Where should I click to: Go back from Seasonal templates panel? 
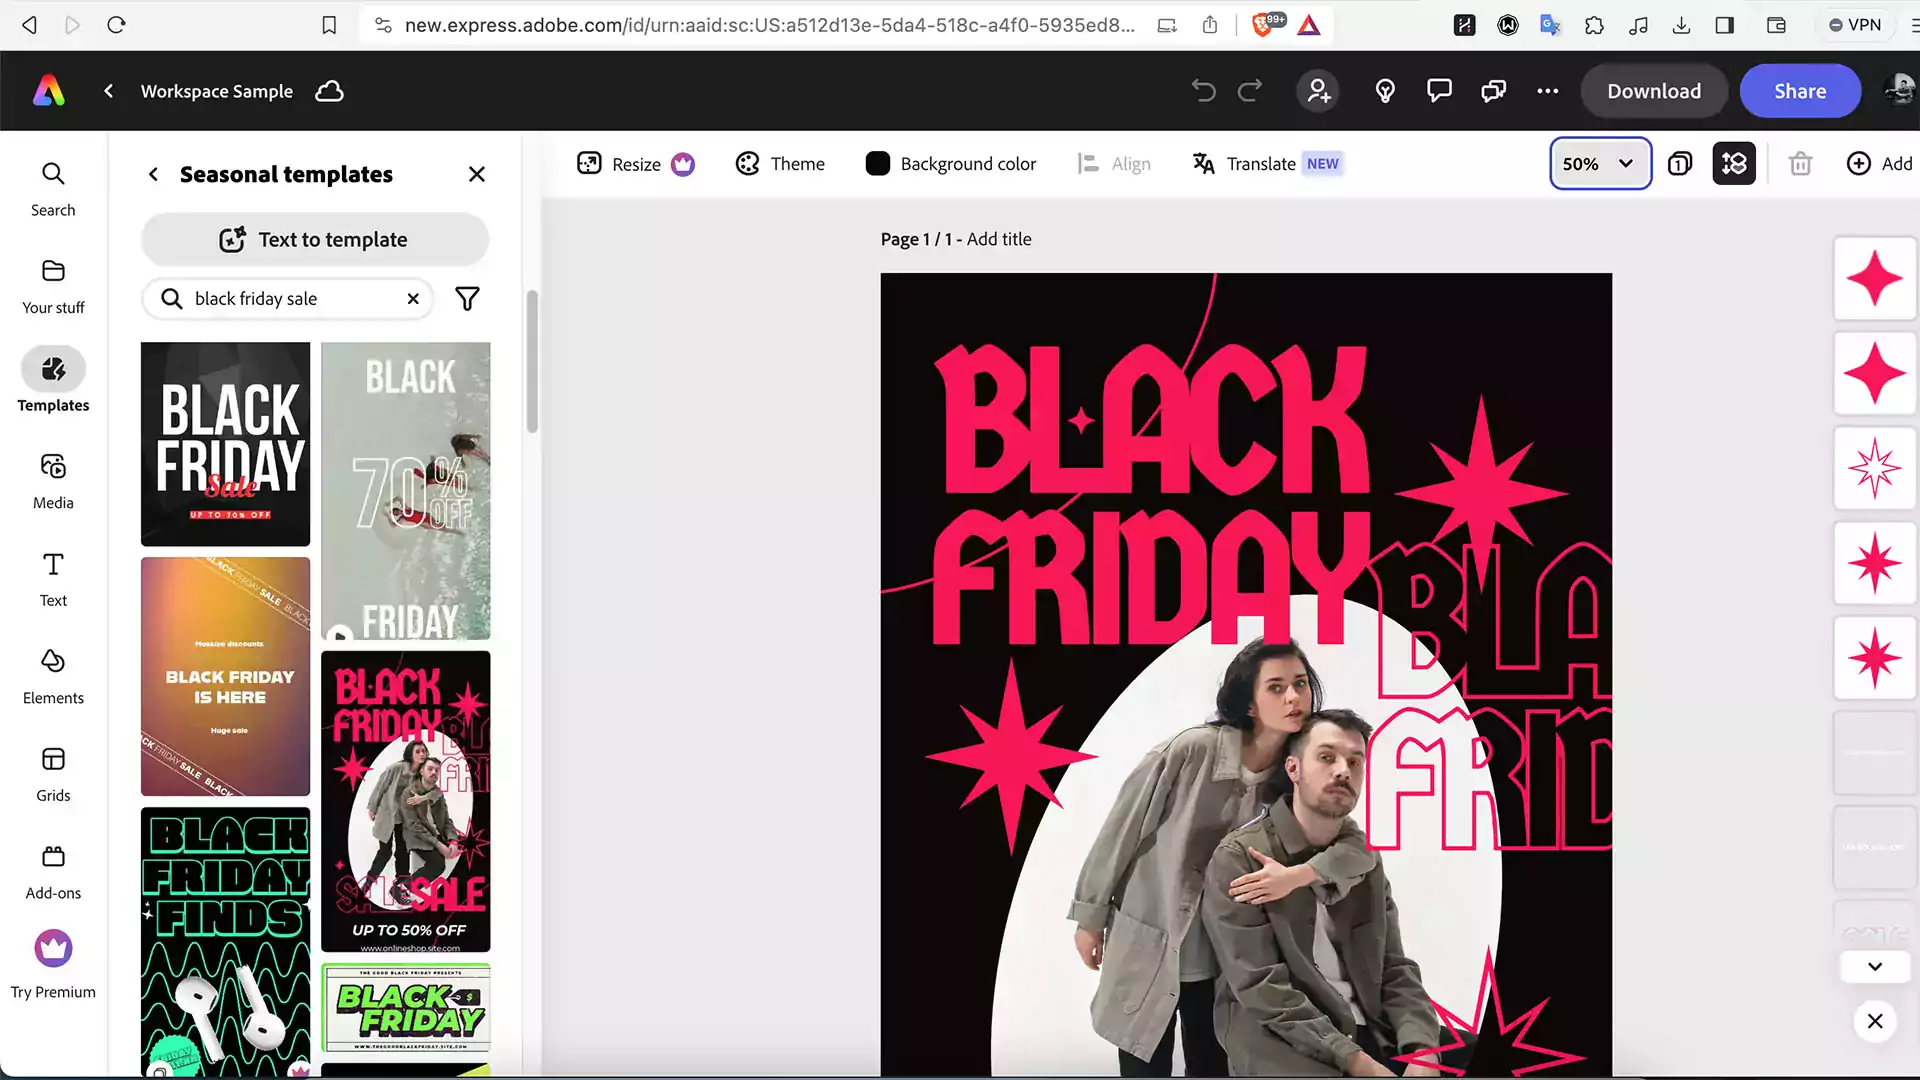point(153,174)
